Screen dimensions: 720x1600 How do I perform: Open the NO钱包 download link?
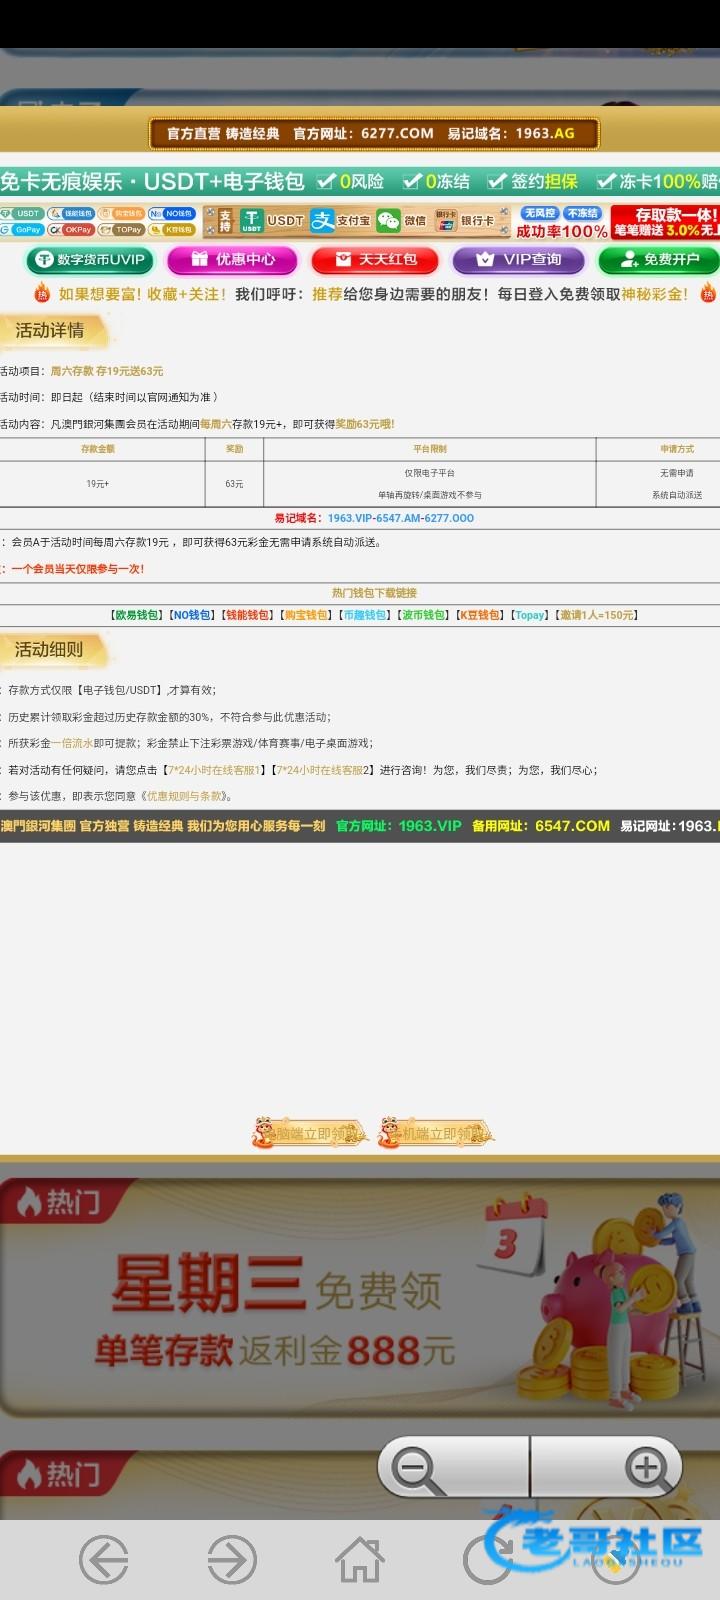point(191,615)
